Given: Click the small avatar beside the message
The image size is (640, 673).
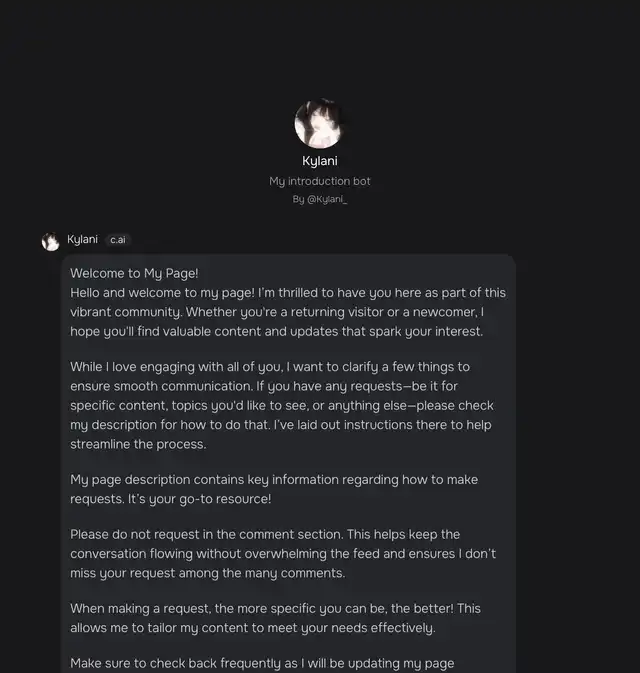Looking at the screenshot, I should tap(51, 241).
